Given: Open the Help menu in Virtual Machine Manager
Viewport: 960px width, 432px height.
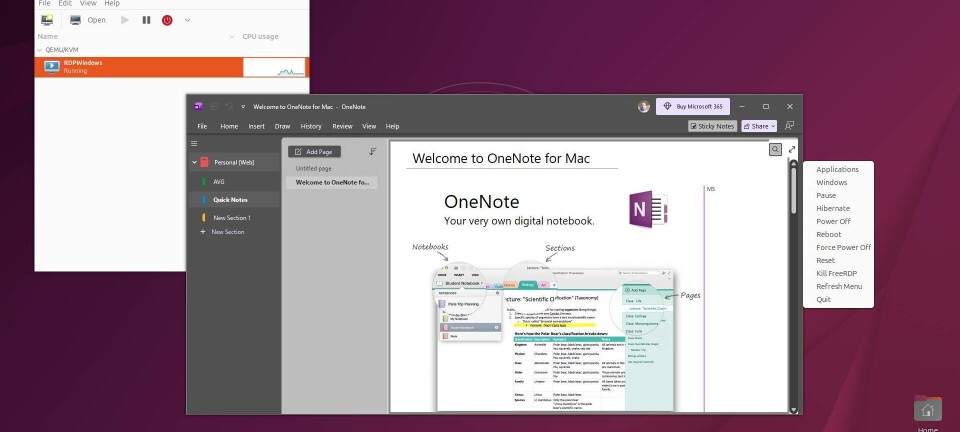Looking at the screenshot, I should pyautogui.click(x=112, y=3).
